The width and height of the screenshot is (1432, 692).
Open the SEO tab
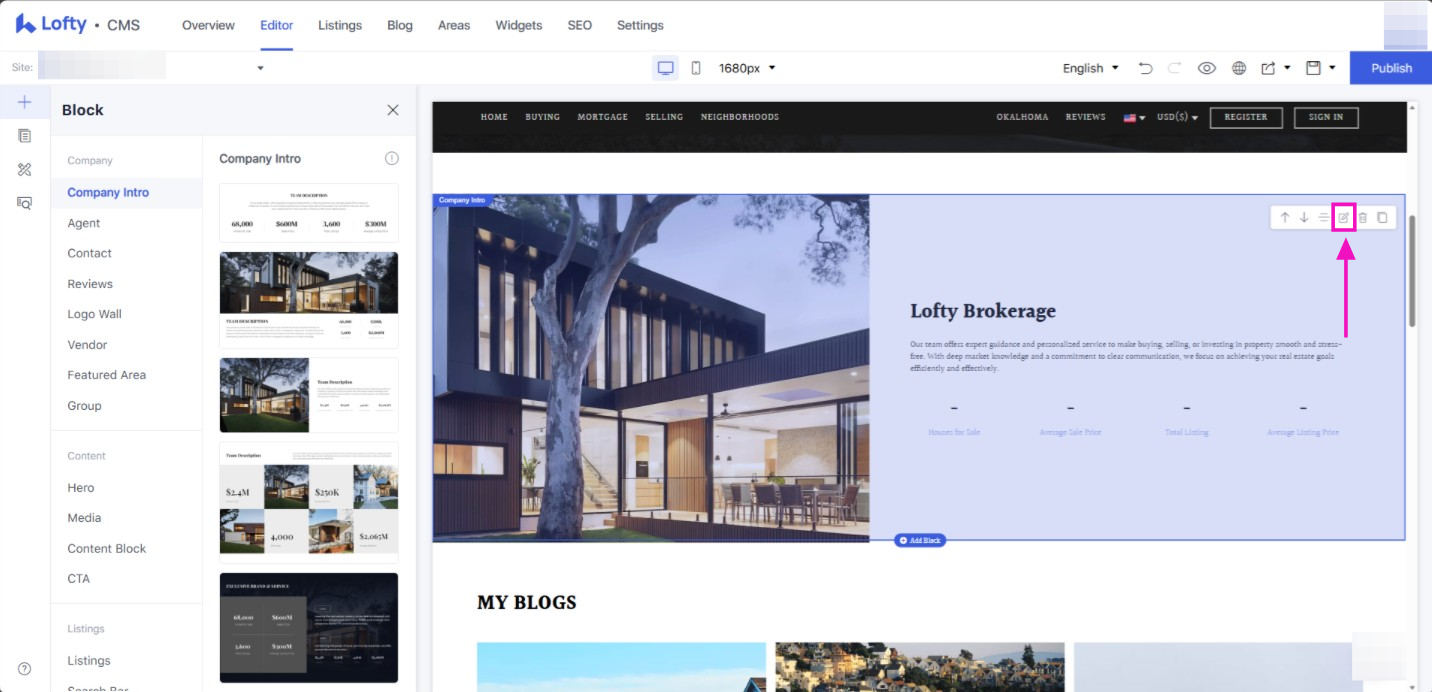(x=580, y=25)
